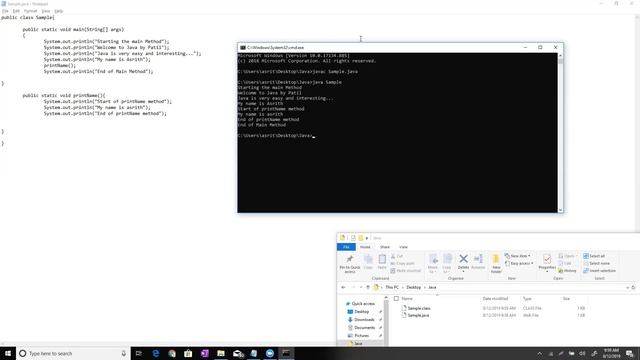Viewport: 640px width, 360px height.
Task: Maximize the Command Prompt window
Action: [x=540, y=47]
